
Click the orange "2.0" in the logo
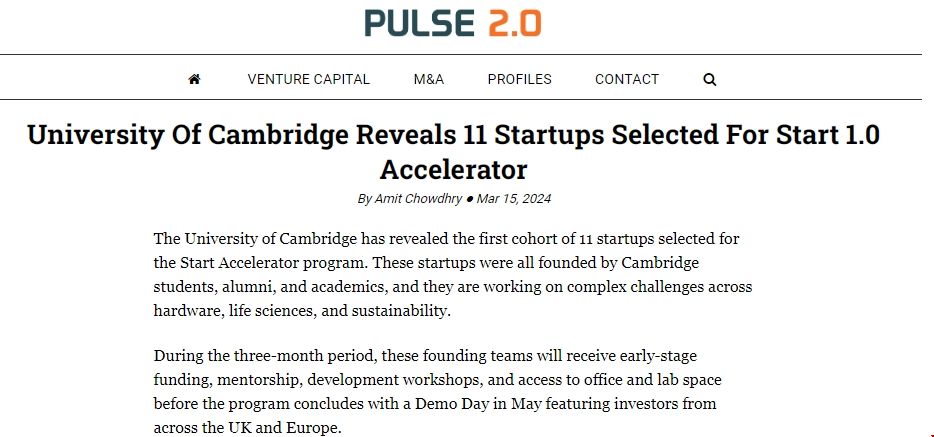point(515,22)
